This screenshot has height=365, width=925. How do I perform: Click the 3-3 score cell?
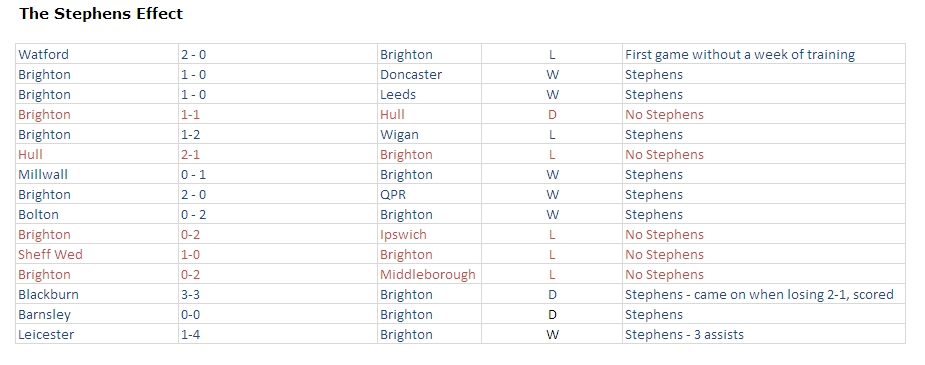point(278,295)
